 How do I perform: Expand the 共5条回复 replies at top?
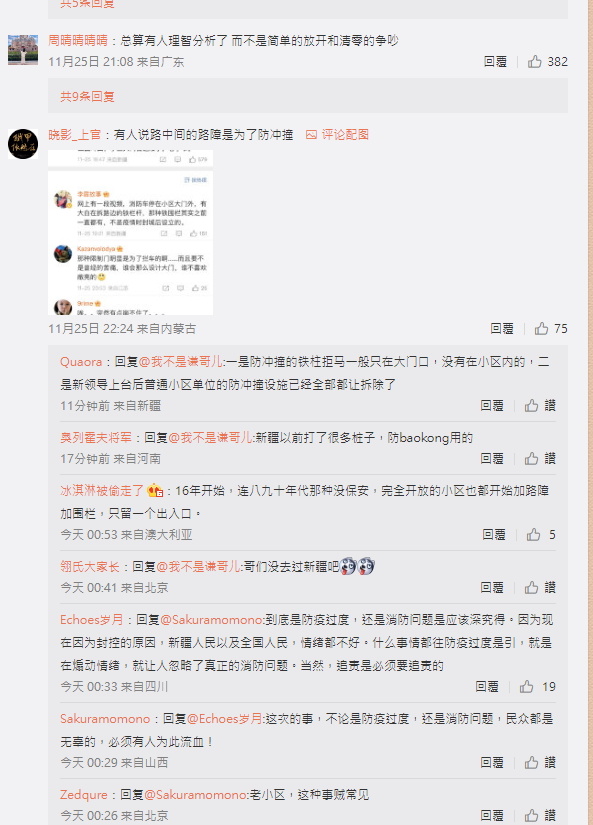click(x=87, y=4)
